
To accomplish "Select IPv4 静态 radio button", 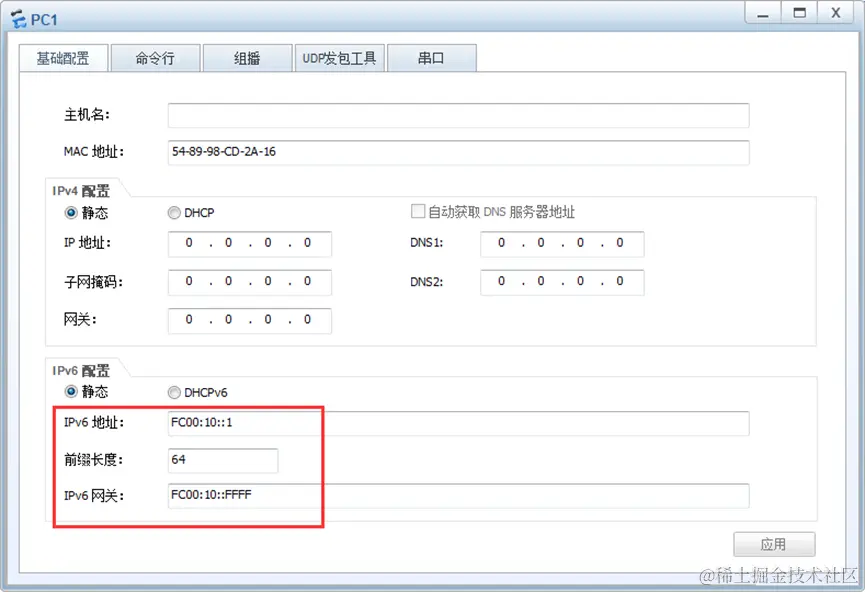I will [71, 212].
